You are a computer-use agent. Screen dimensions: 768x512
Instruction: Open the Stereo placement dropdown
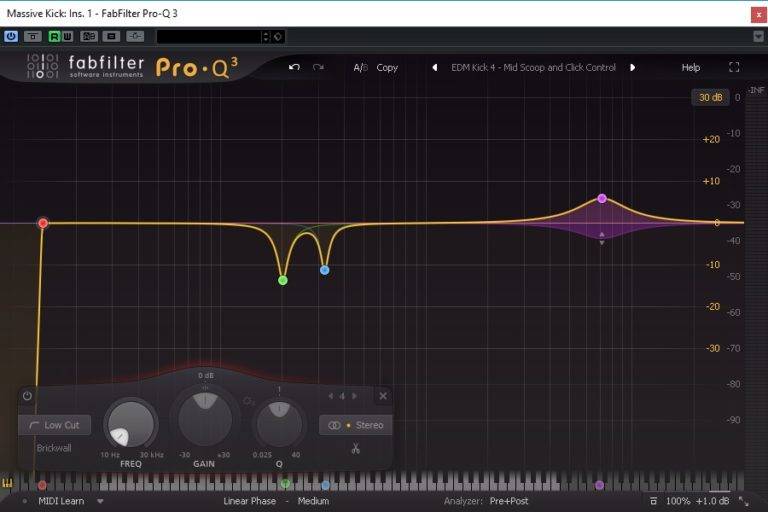point(356,425)
